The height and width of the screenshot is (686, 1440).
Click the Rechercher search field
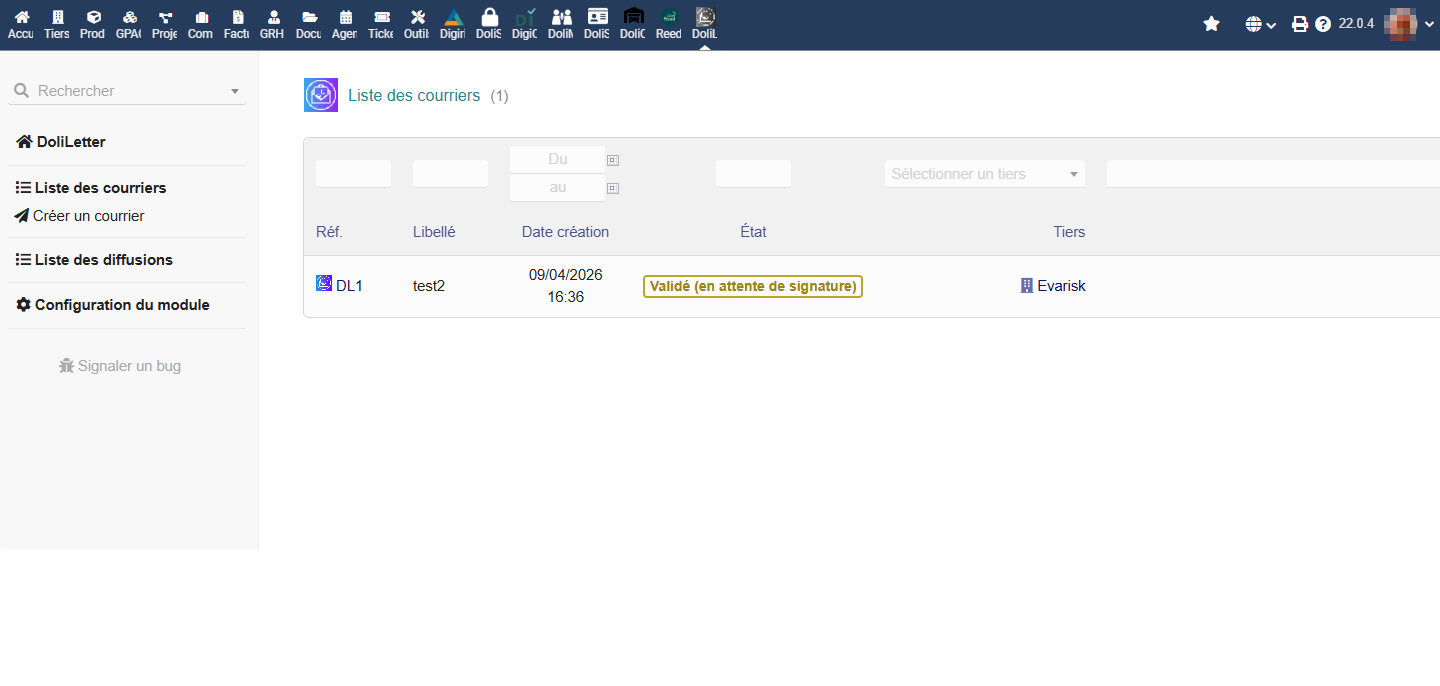click(130, 91)
